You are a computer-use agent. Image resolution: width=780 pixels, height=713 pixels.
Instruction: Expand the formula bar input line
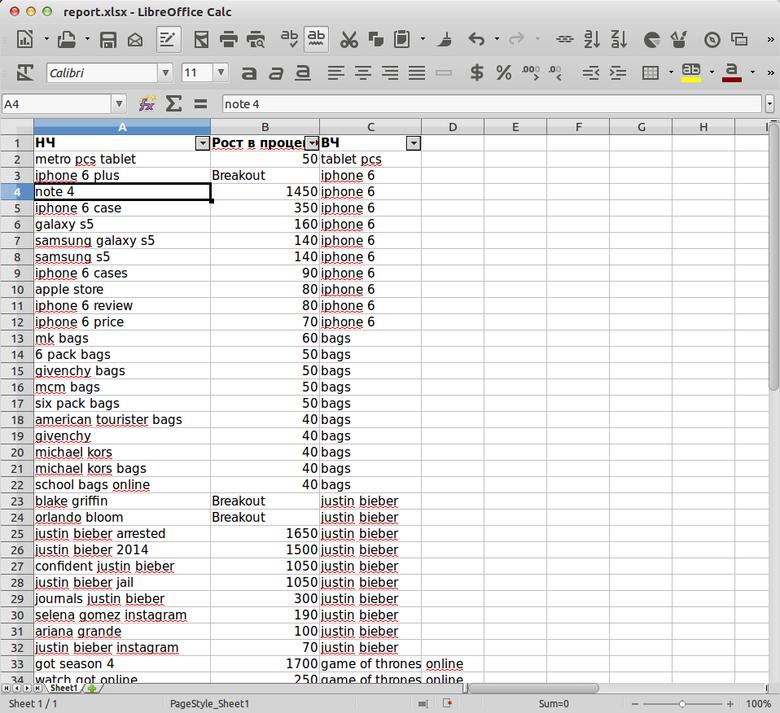[x=770, y=104]
